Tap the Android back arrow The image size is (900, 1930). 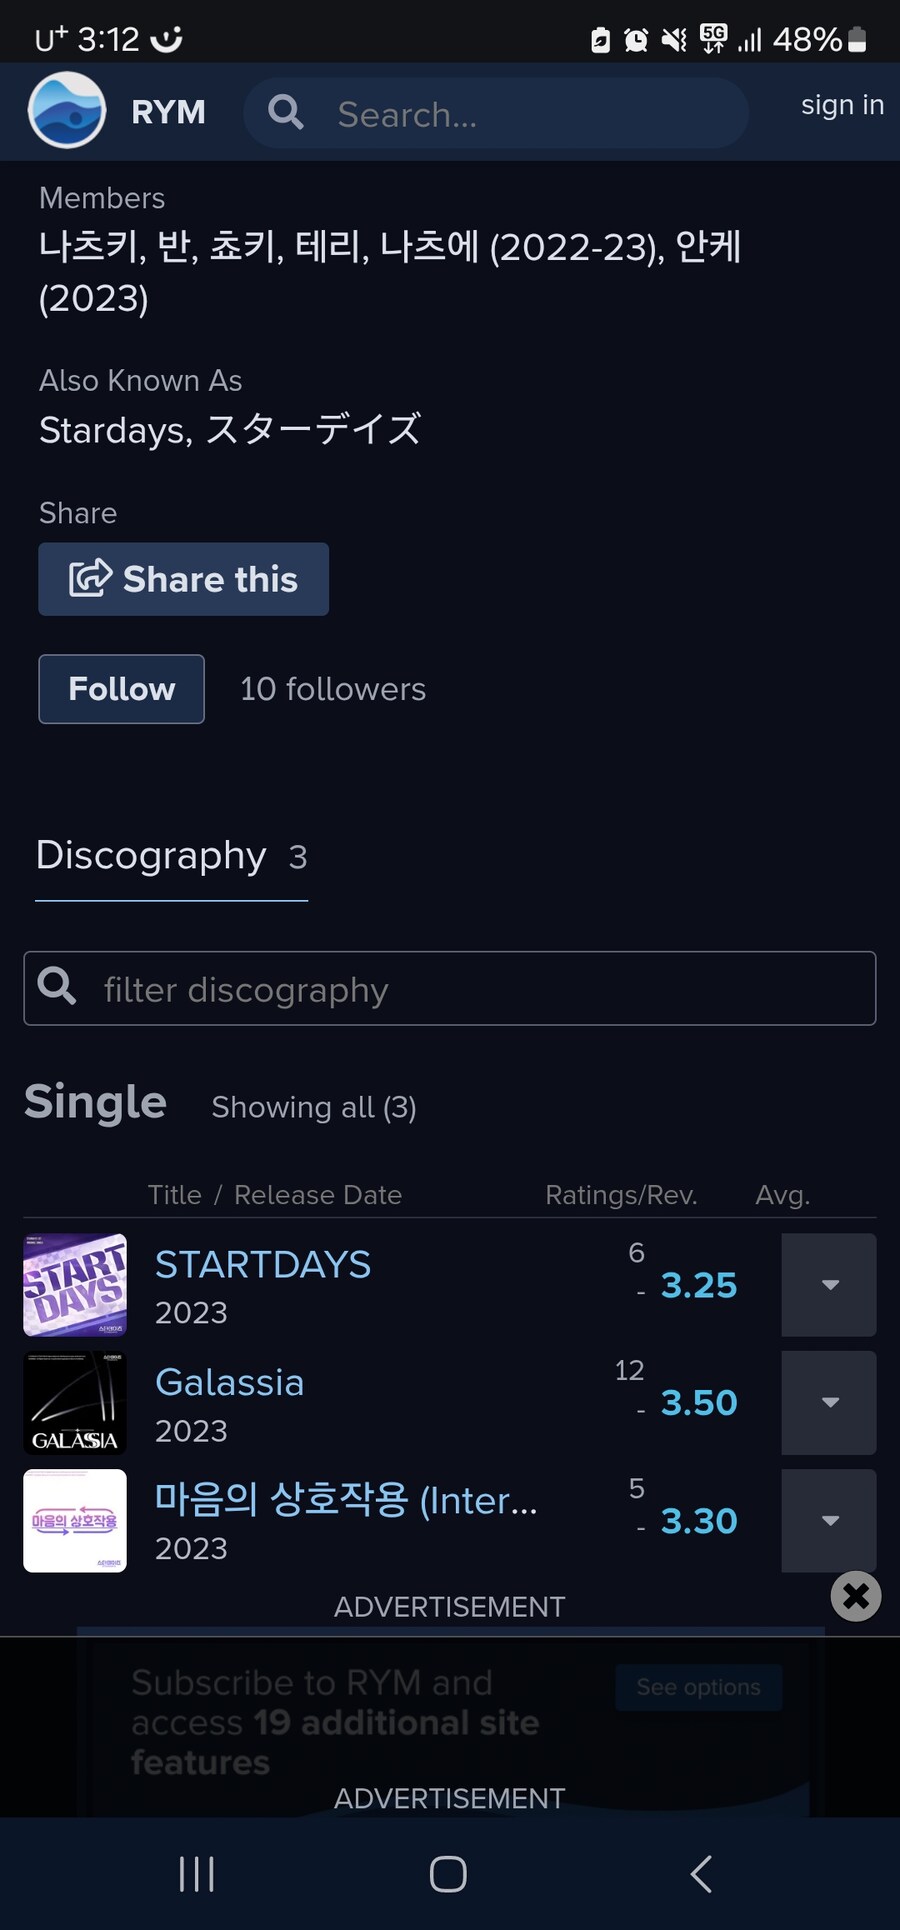pyautogui.click(x=702, y=1874)
